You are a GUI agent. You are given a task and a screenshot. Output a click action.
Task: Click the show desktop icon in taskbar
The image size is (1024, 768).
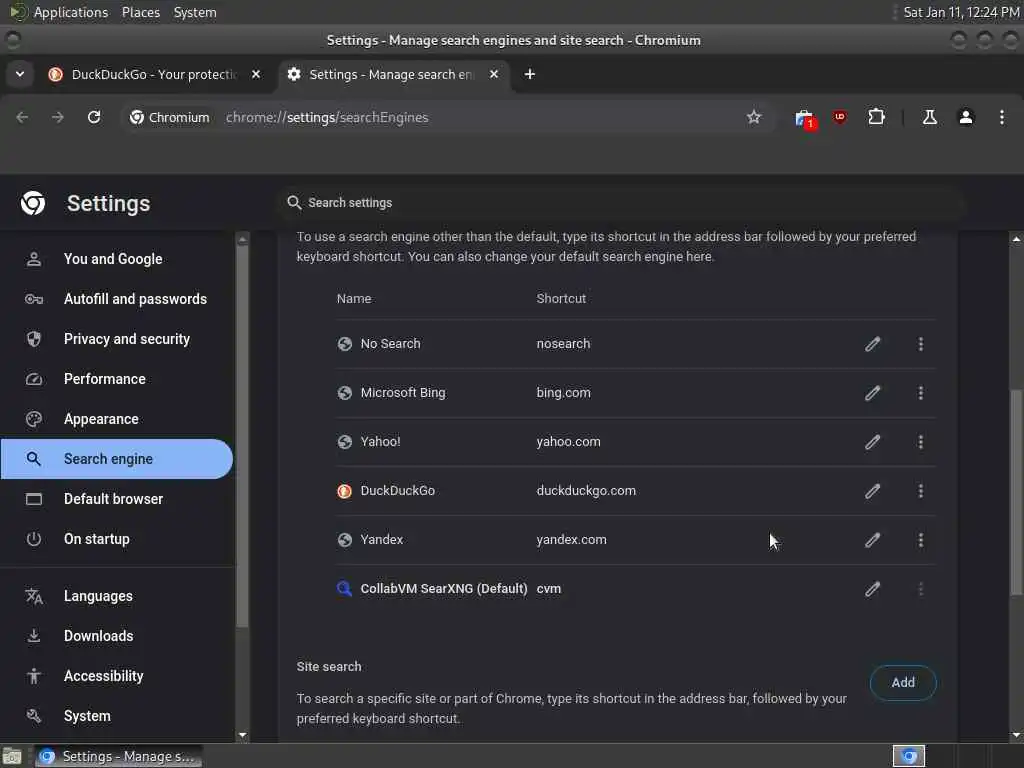(x=12, y=756)
